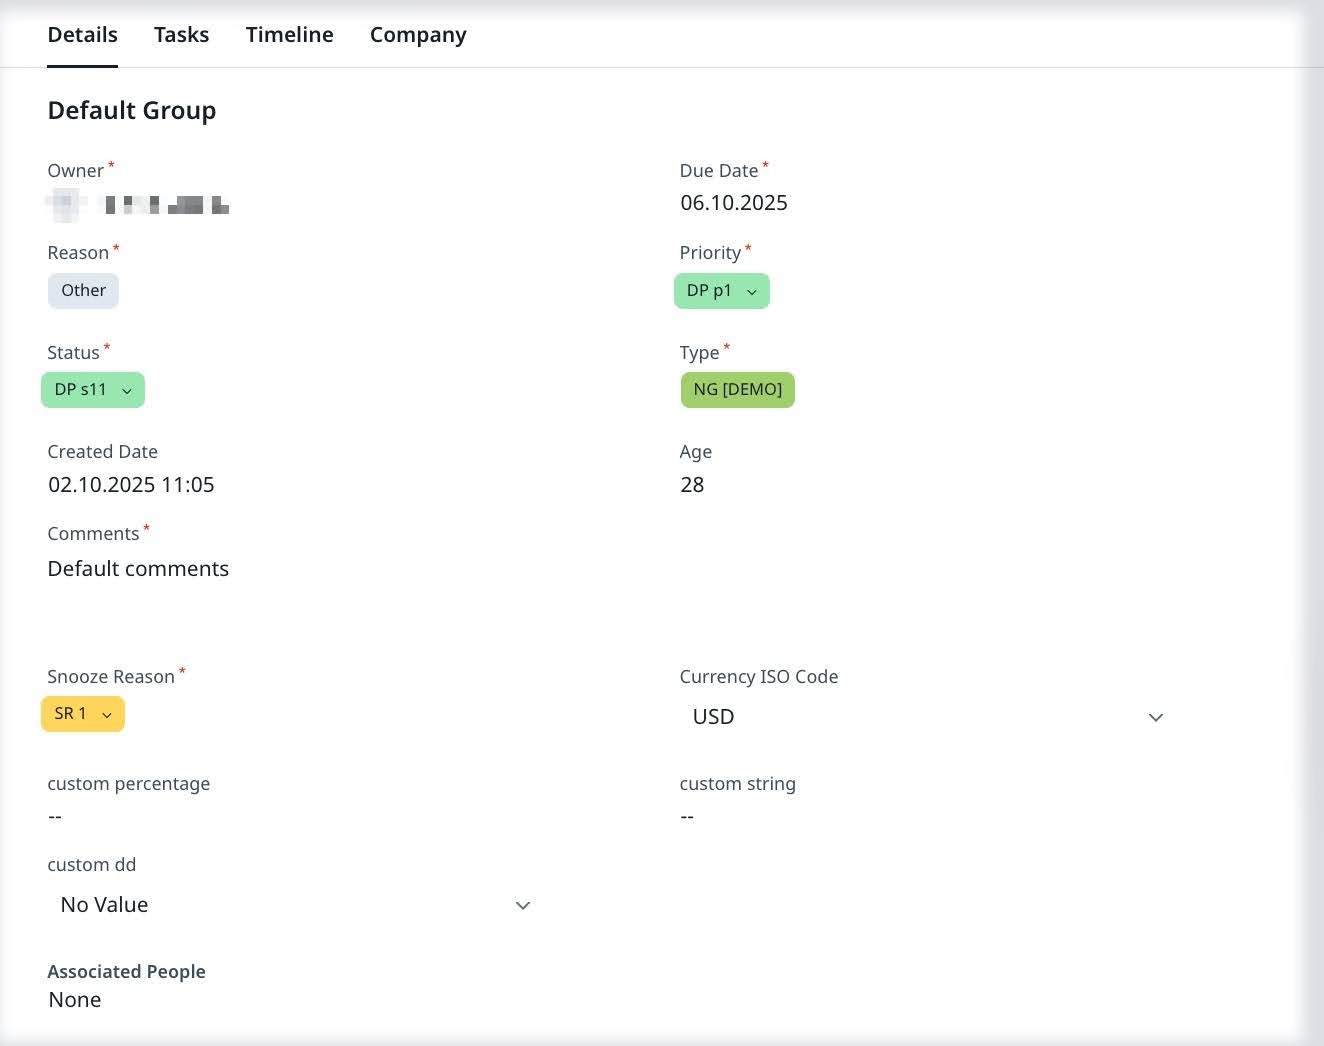
Task: Click the Reason pill labeled Other
Action: click(83, 290)
